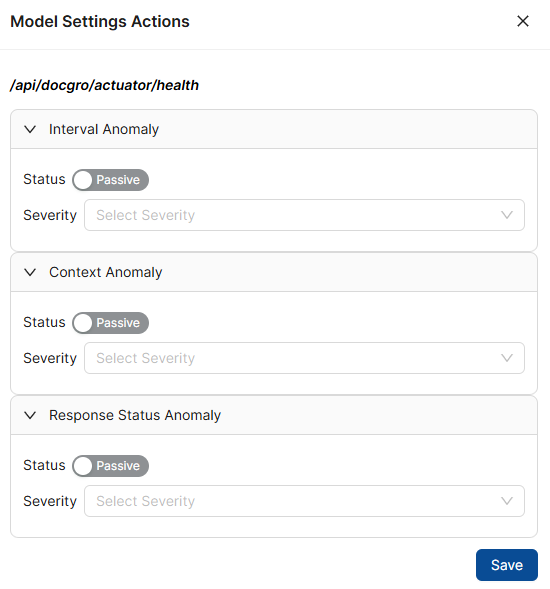Screen dimensions: 550x589
Task: Toggle Interval Anomaly status to active
Action: tap(110, 180)
